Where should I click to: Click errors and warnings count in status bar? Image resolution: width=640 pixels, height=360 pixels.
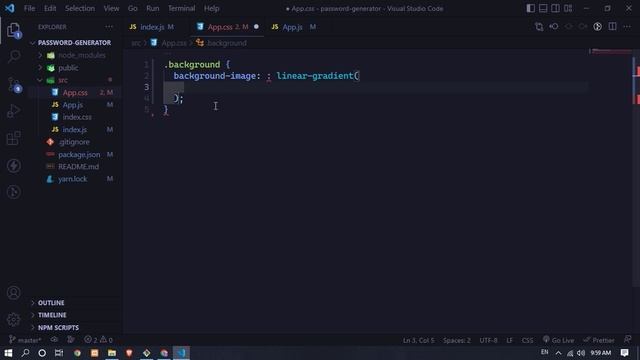click(x=98, y=340)
